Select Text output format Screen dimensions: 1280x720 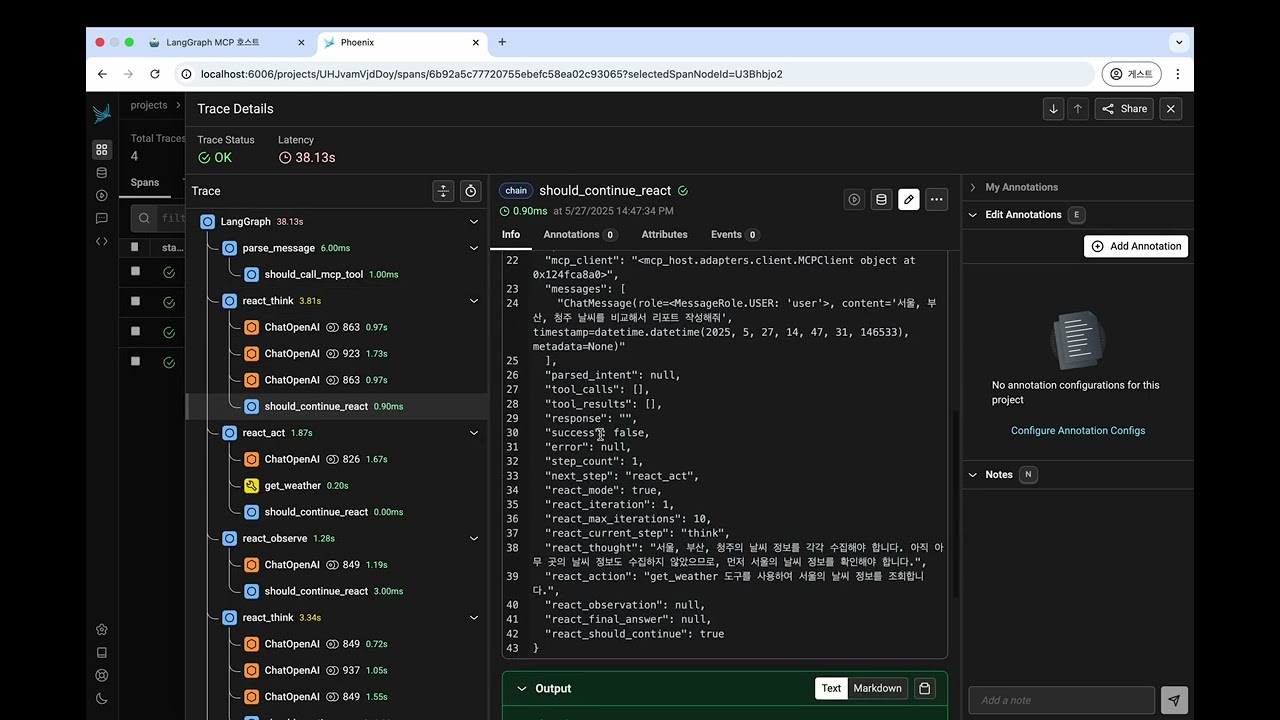pyautogui.click(x=831, y=689)
